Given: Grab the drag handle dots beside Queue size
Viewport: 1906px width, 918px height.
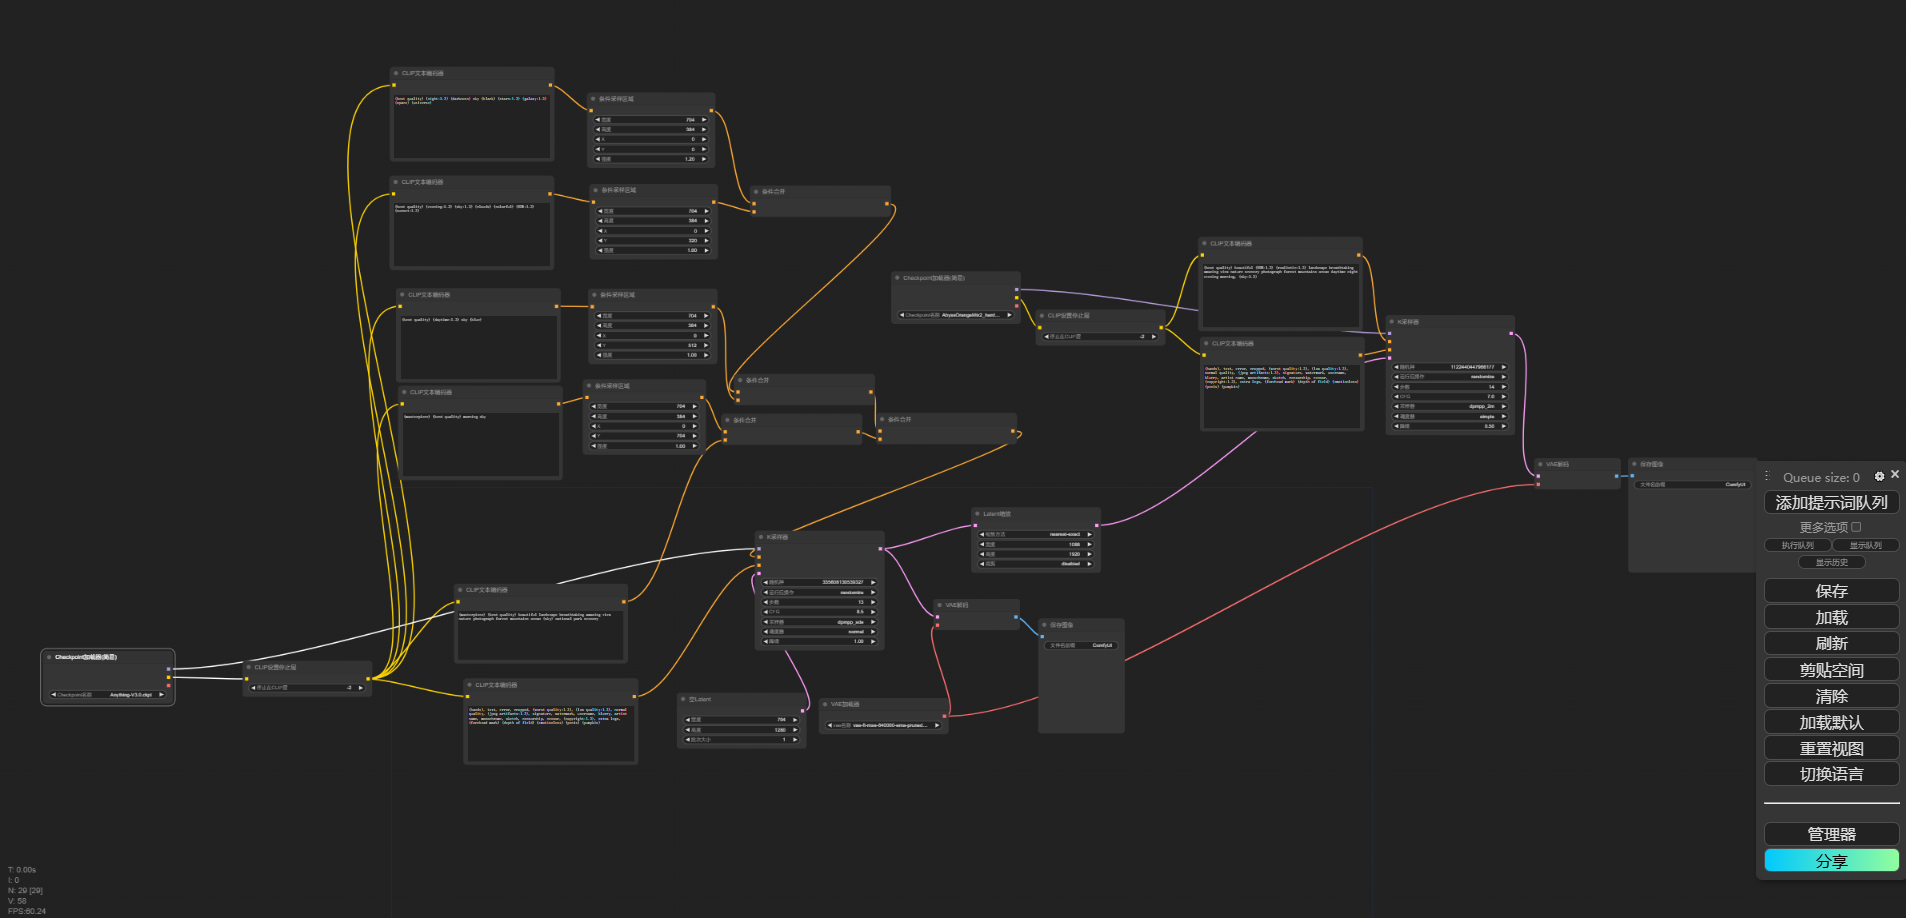Looking at the screenshot, I should coord(1767,476).
